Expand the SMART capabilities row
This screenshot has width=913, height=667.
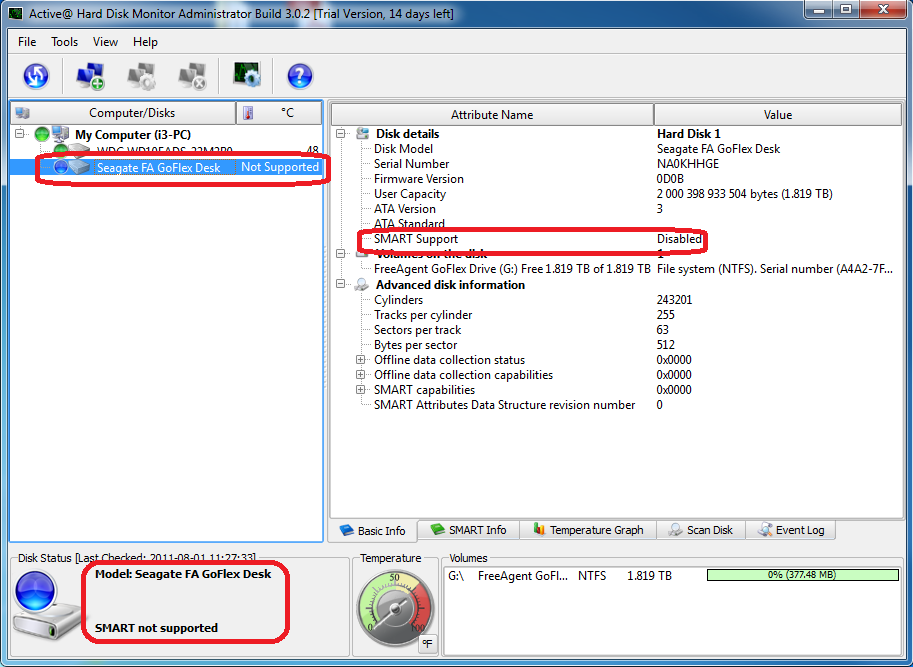coord(360,390)
